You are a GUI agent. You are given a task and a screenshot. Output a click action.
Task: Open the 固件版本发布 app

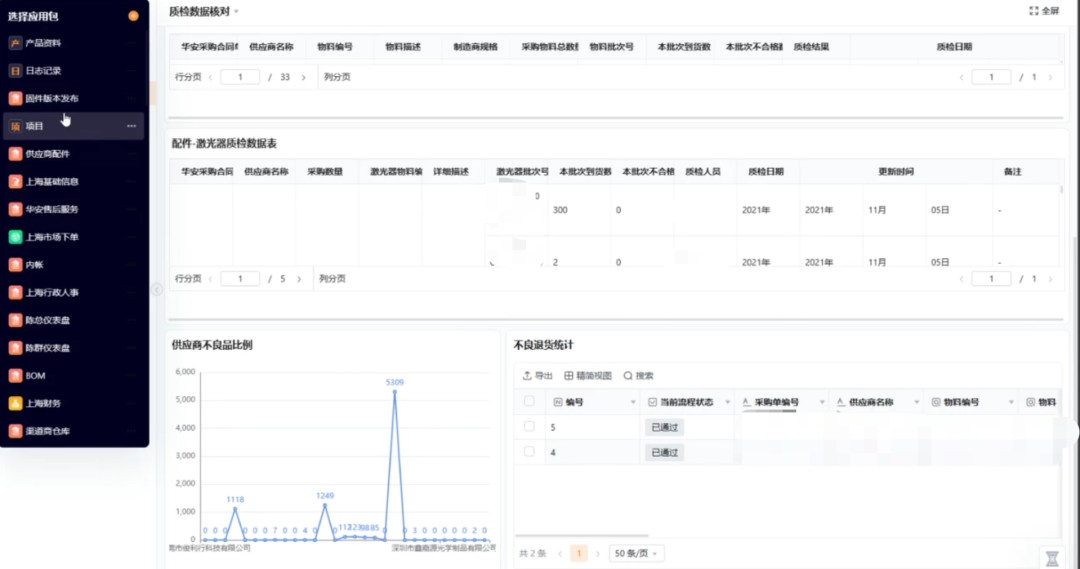[74, 99]
